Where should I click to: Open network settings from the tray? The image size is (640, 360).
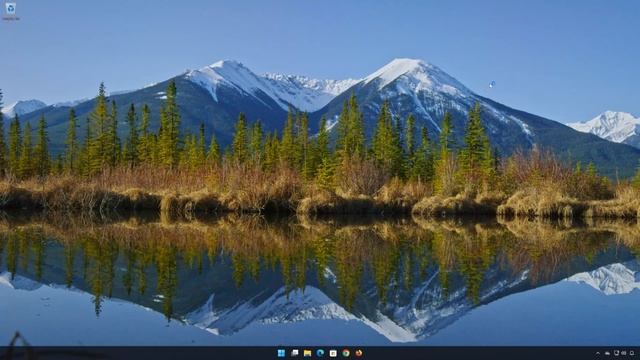[616, 353]
